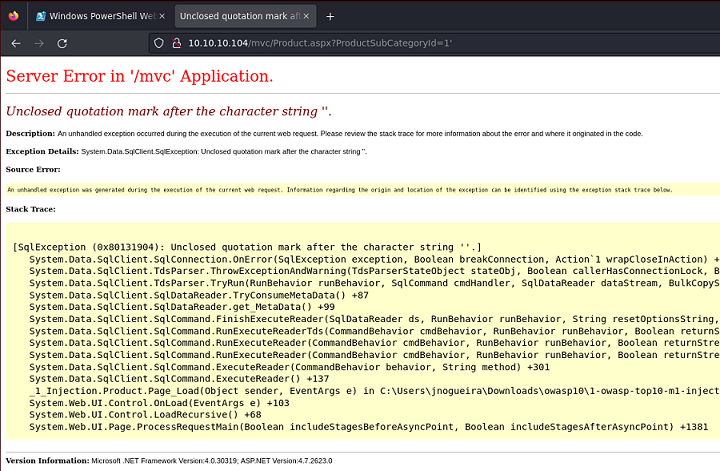Click the SqlException 0x80131904 stack trace line
The height and width of the screenshot is (471, 720).
[247, 247]
